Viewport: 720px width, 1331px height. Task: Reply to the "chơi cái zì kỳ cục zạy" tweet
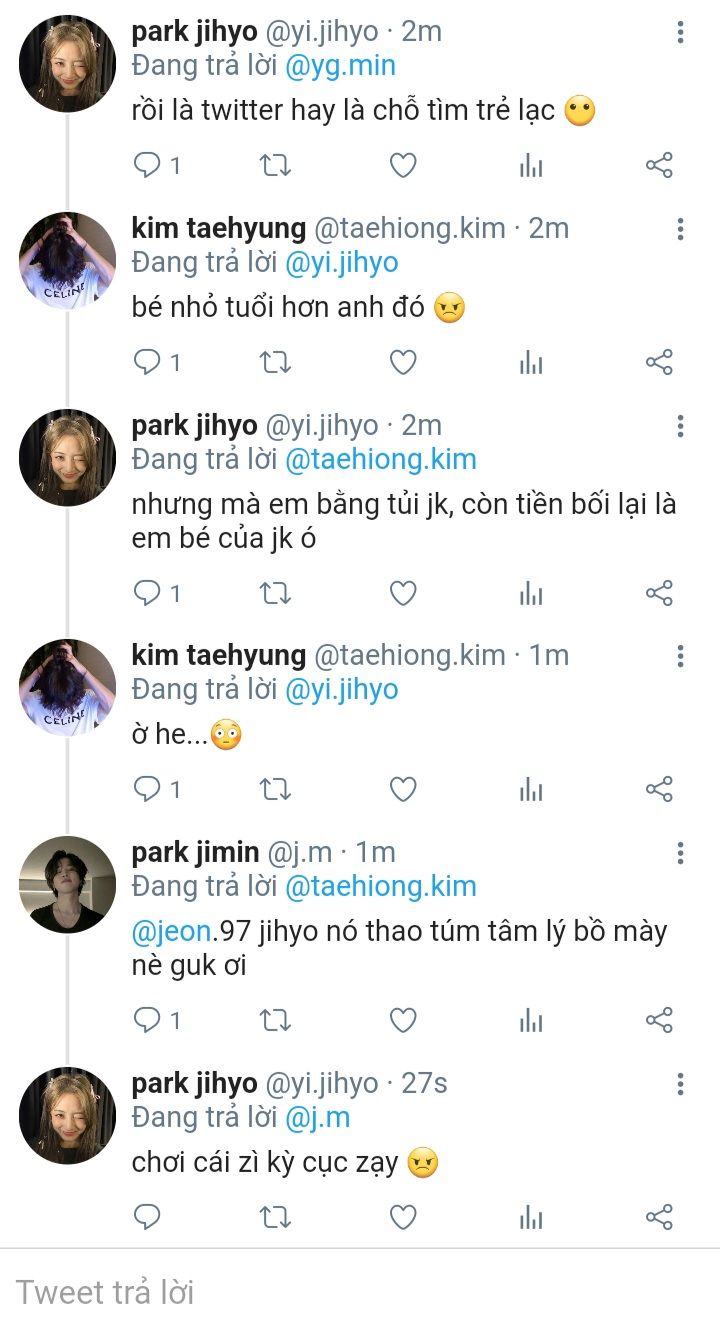[x=147, y=1217]
